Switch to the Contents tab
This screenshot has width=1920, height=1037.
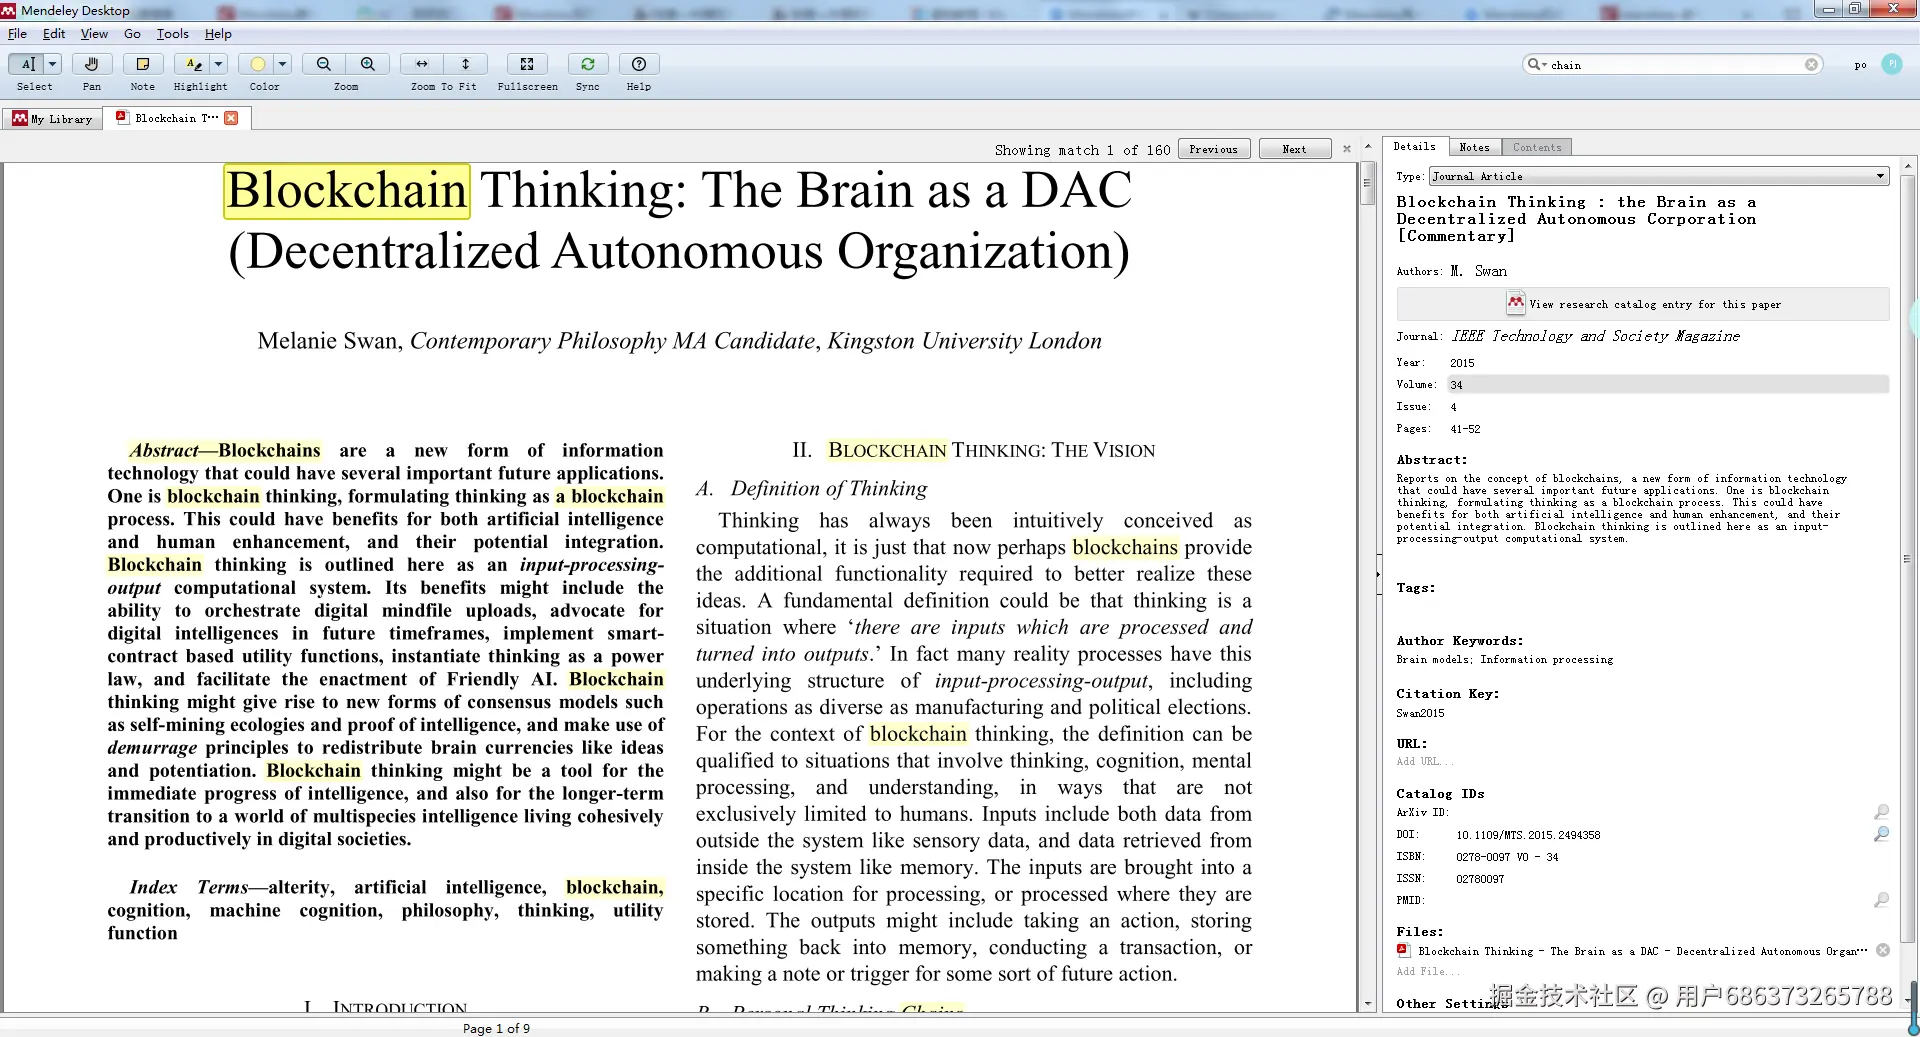click(1537, 147)
